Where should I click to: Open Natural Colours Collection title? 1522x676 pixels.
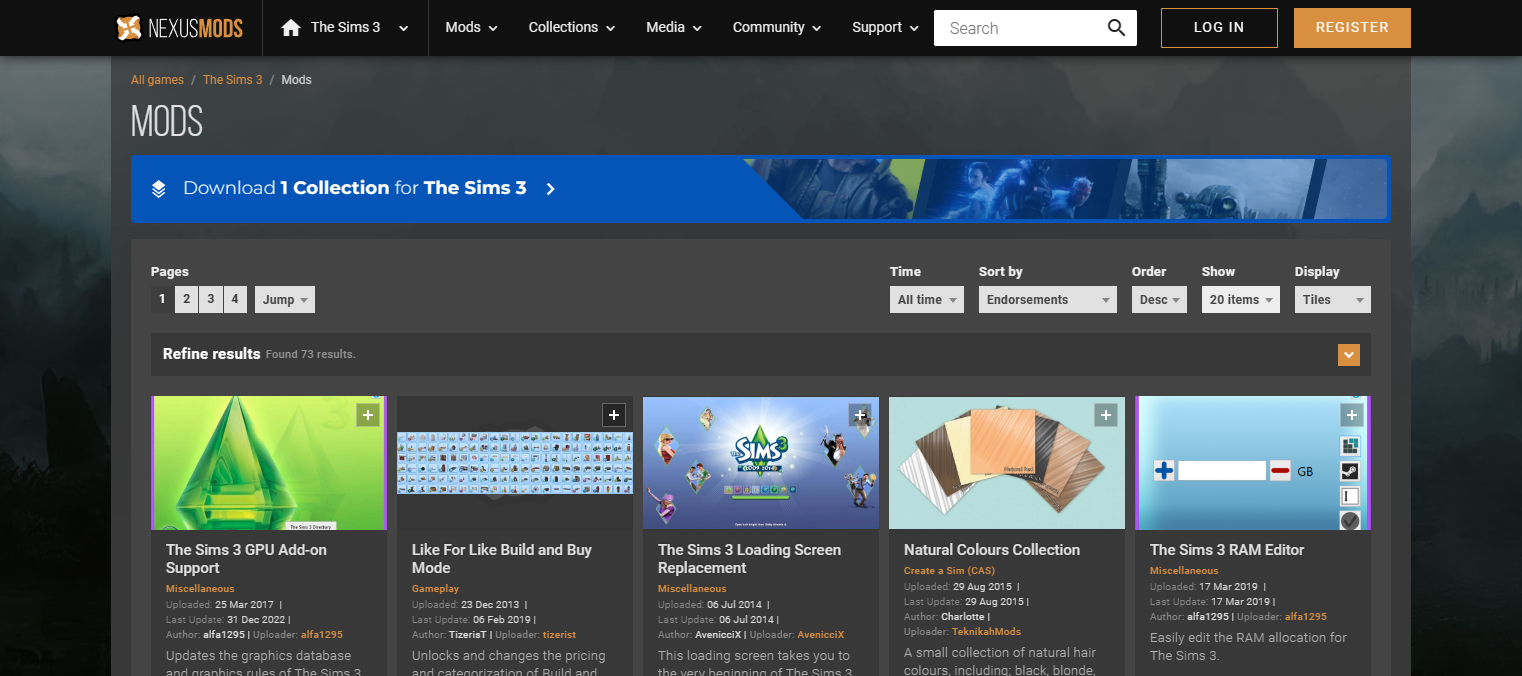click(992, 550)
